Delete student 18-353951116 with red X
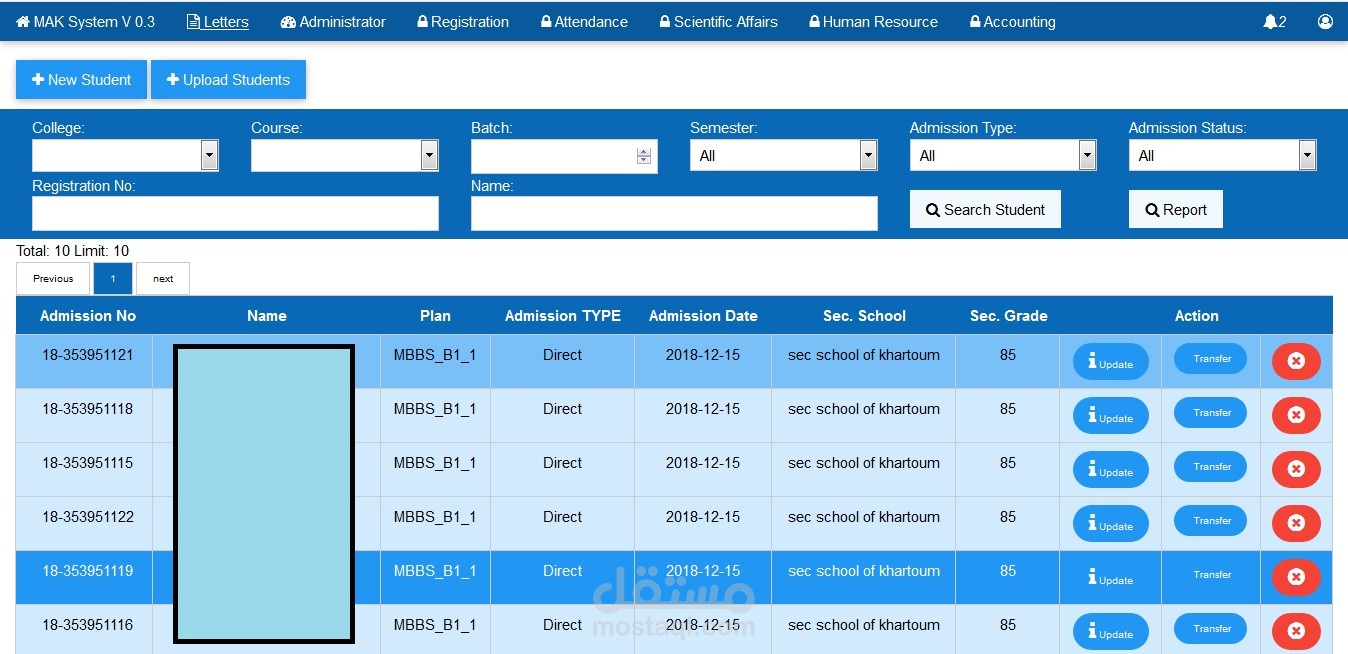1348x654 pixels. (1296, 631)
